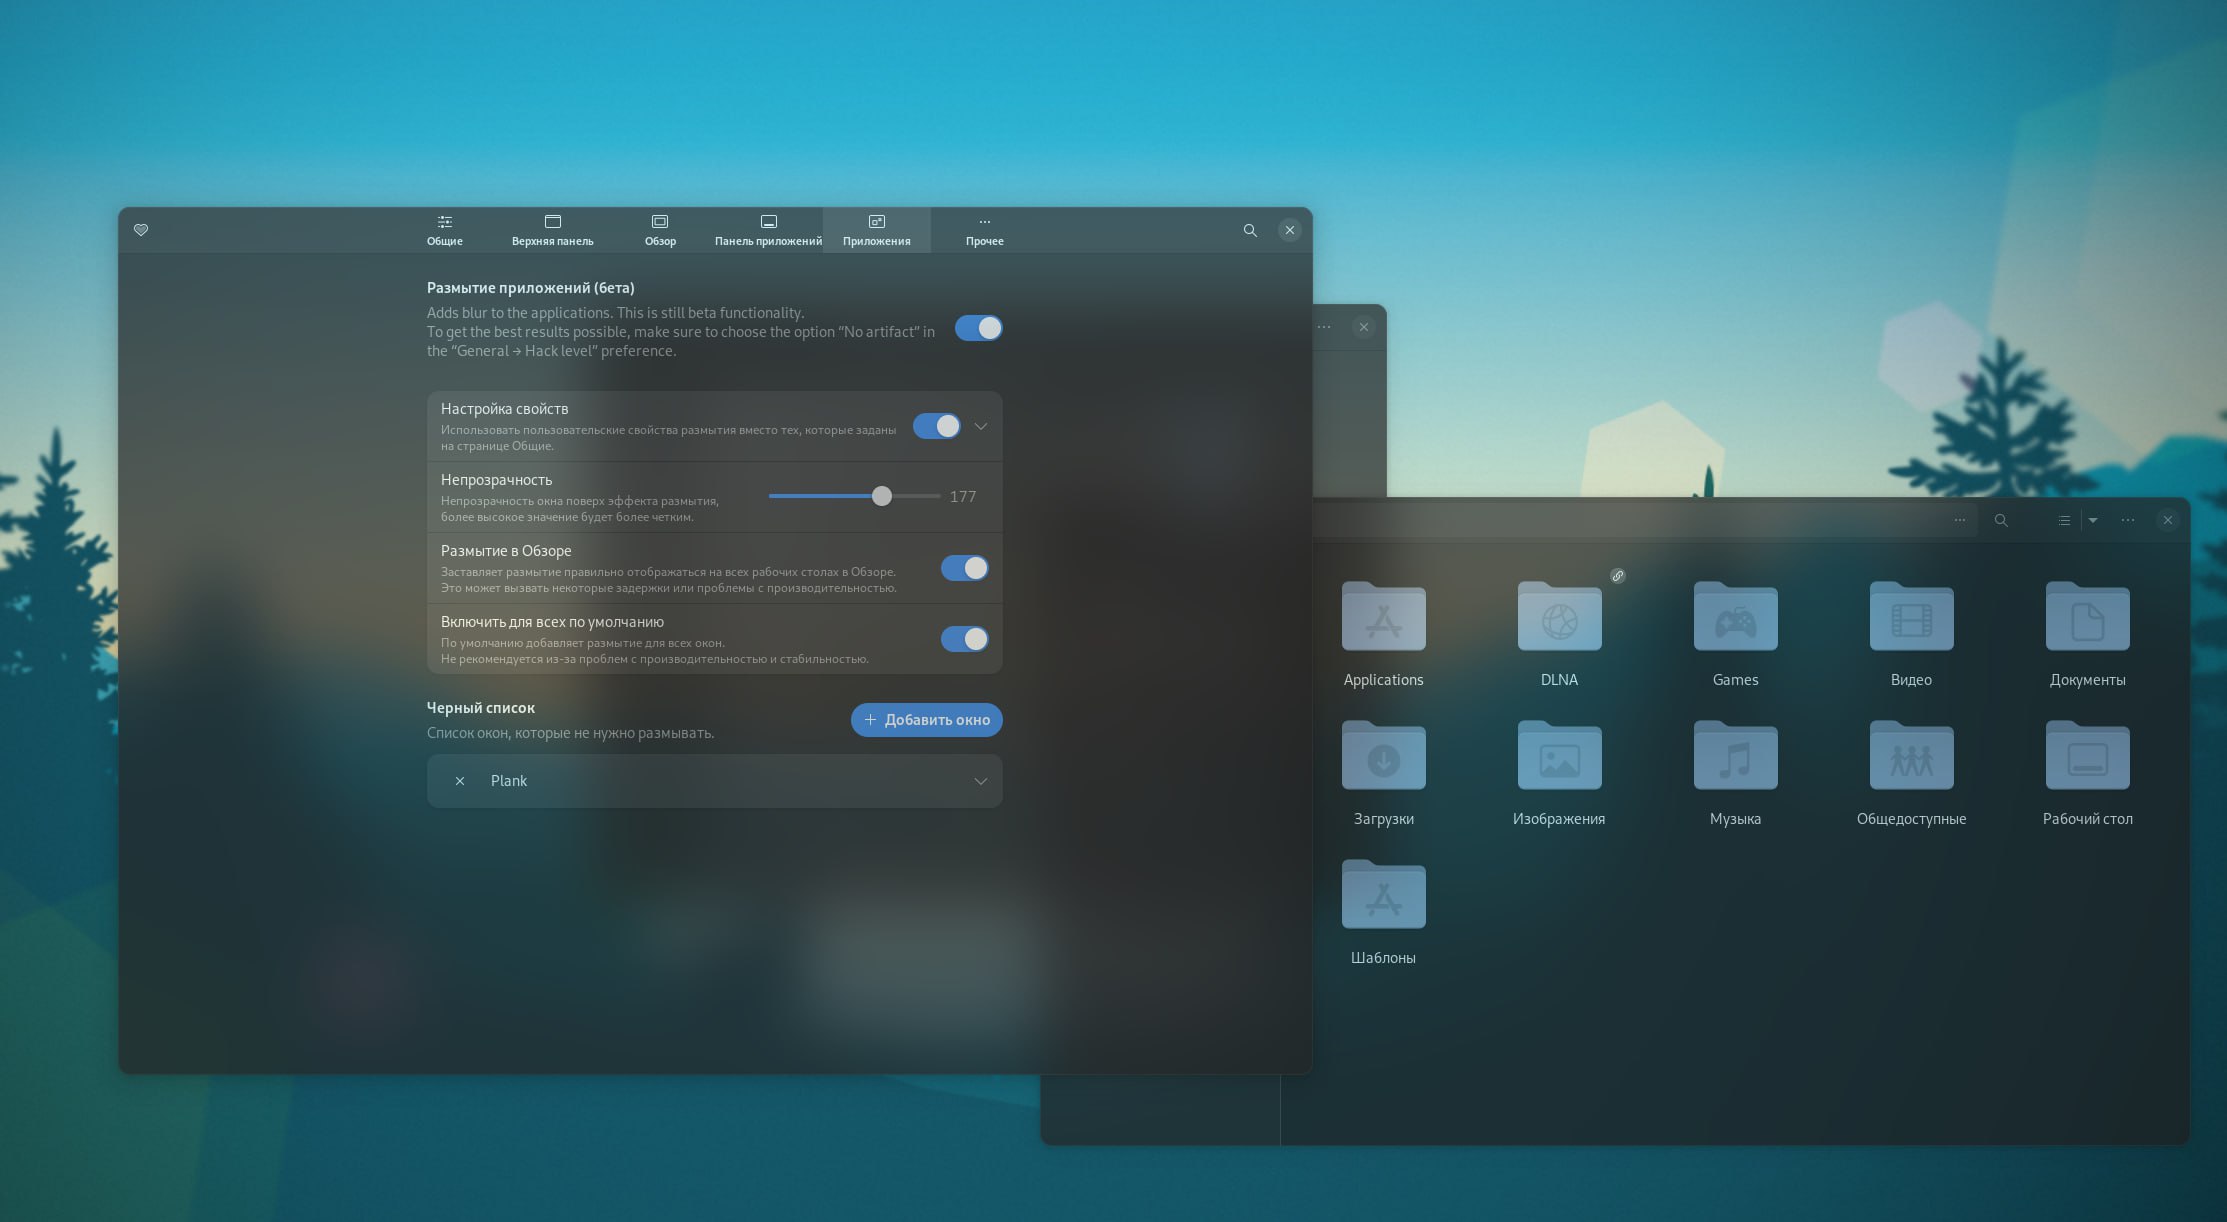Collapse the Настройка свойств section chevron
Viewport: 2227px width, 1222px height.
pyautogui.click(x=981, y=426)
